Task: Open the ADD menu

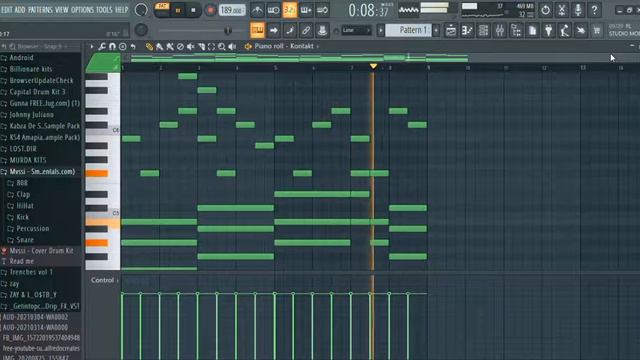Action: pos(20,10)
